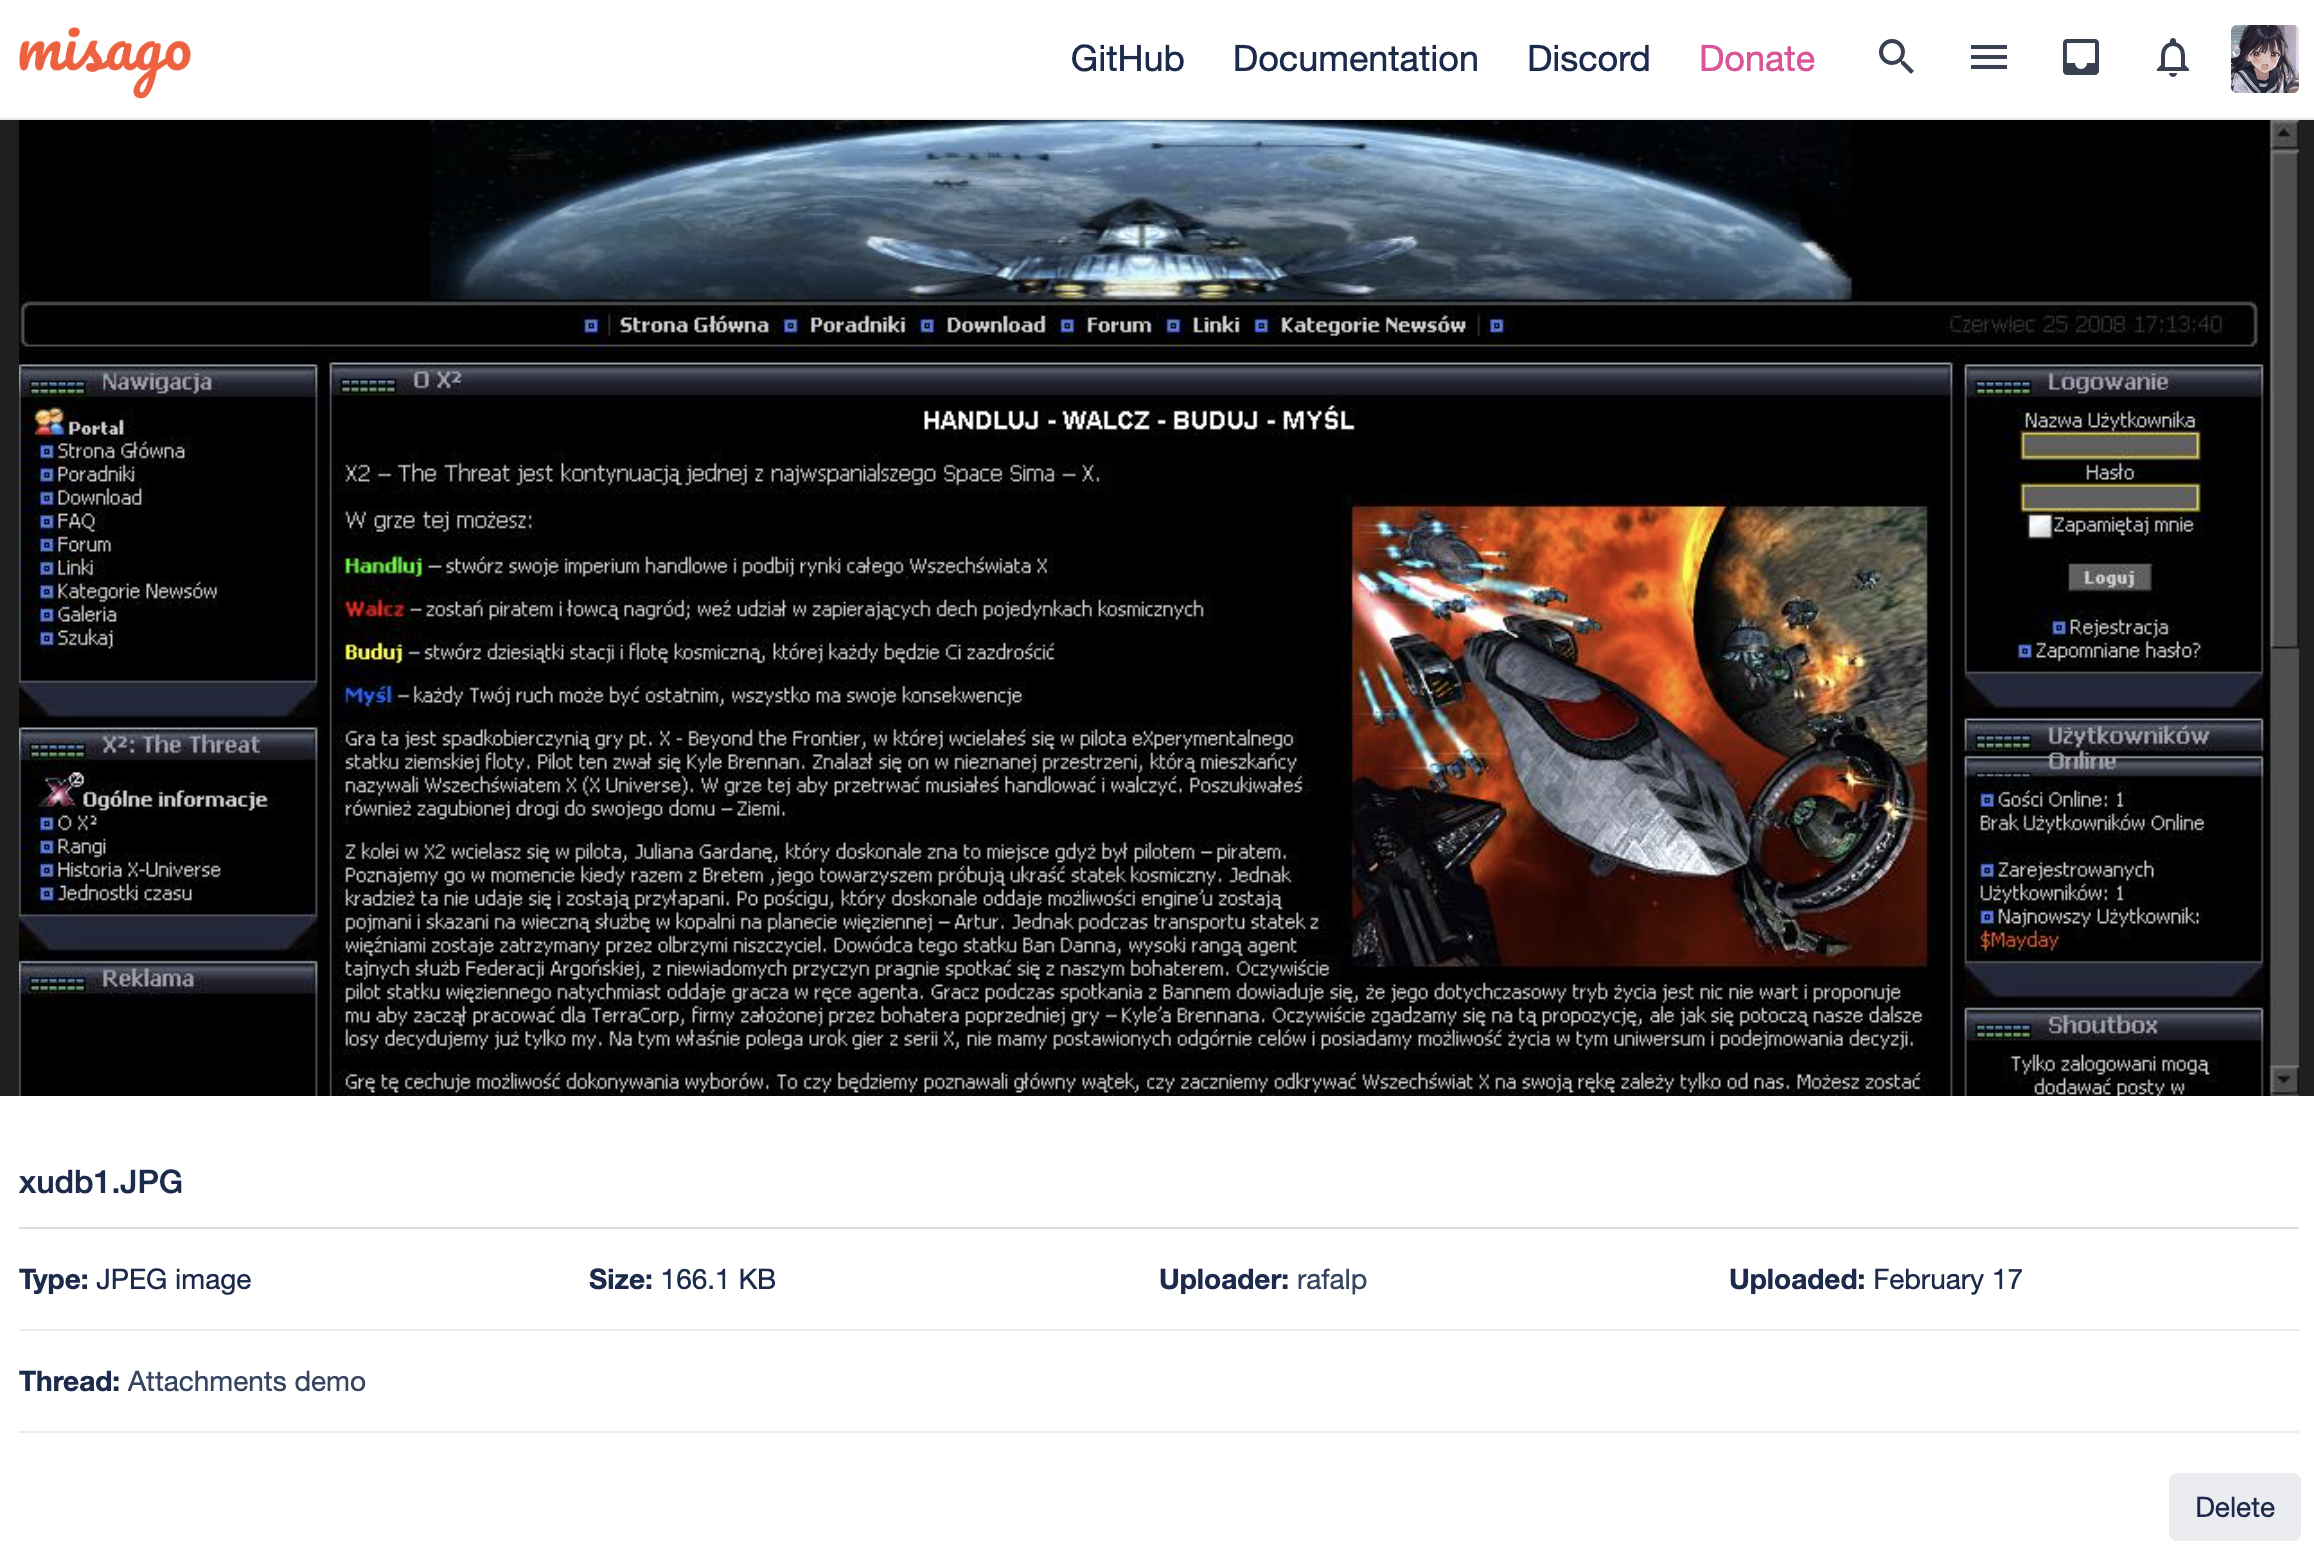The height and width of the screenshot is (1554, 2314).
Task: Open the private threads inbox icon
Action: [2080, 58]
